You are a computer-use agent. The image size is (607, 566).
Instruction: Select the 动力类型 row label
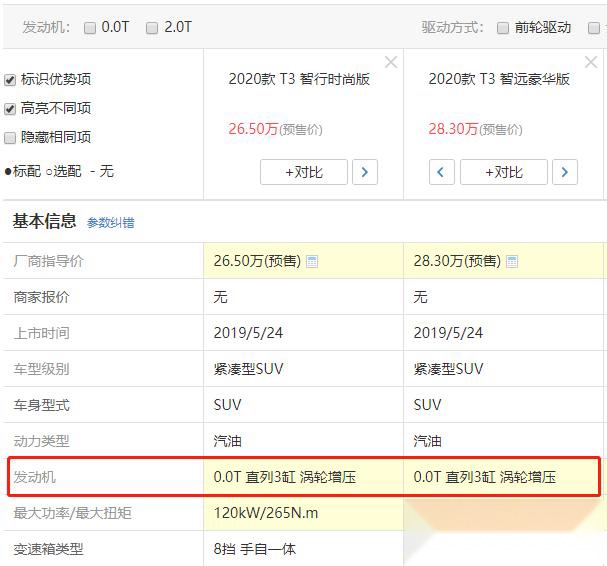tap(41, 441)
